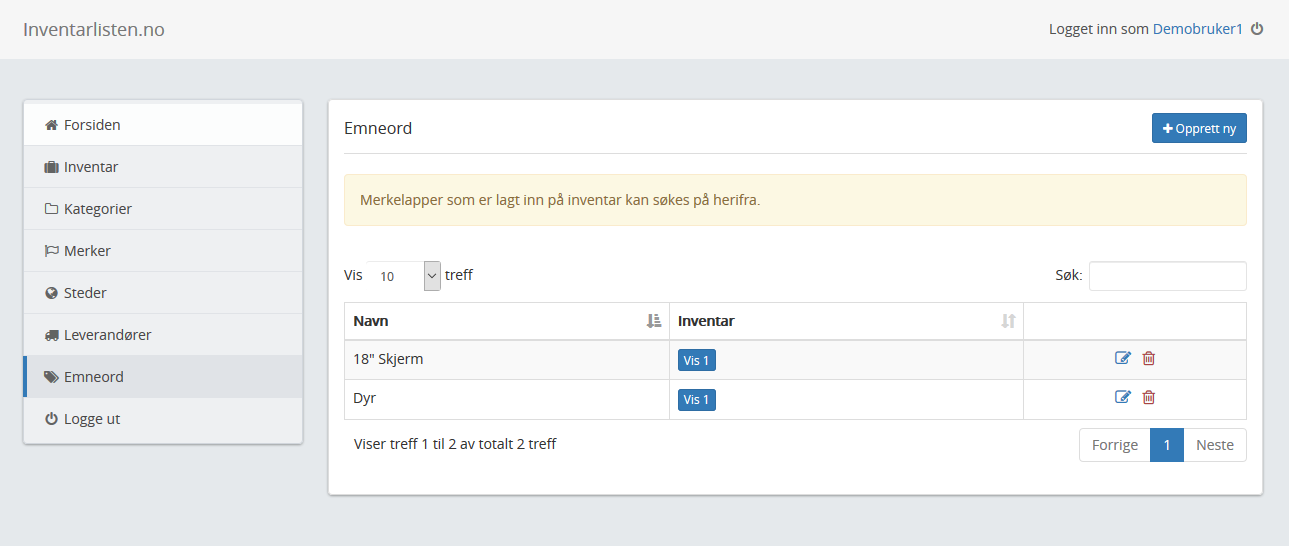The height and width of the screenshot is (546, 1289).
Task: Click the Søk search field
Action: tap(1167, 276)
